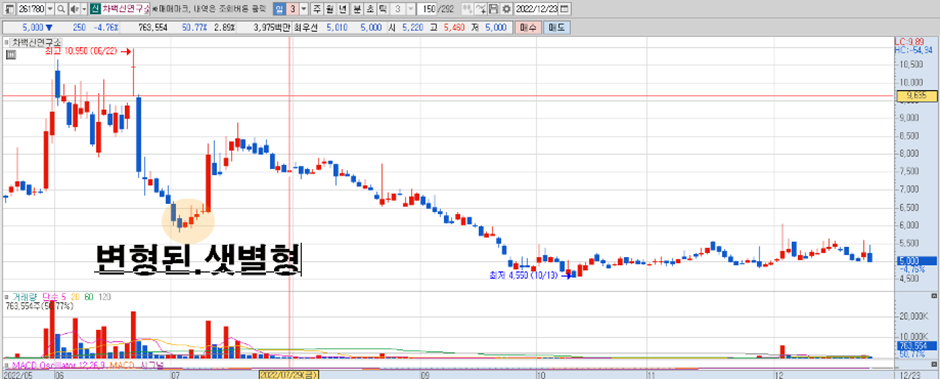Open the calendar picker icon

[x=565, y=9]
